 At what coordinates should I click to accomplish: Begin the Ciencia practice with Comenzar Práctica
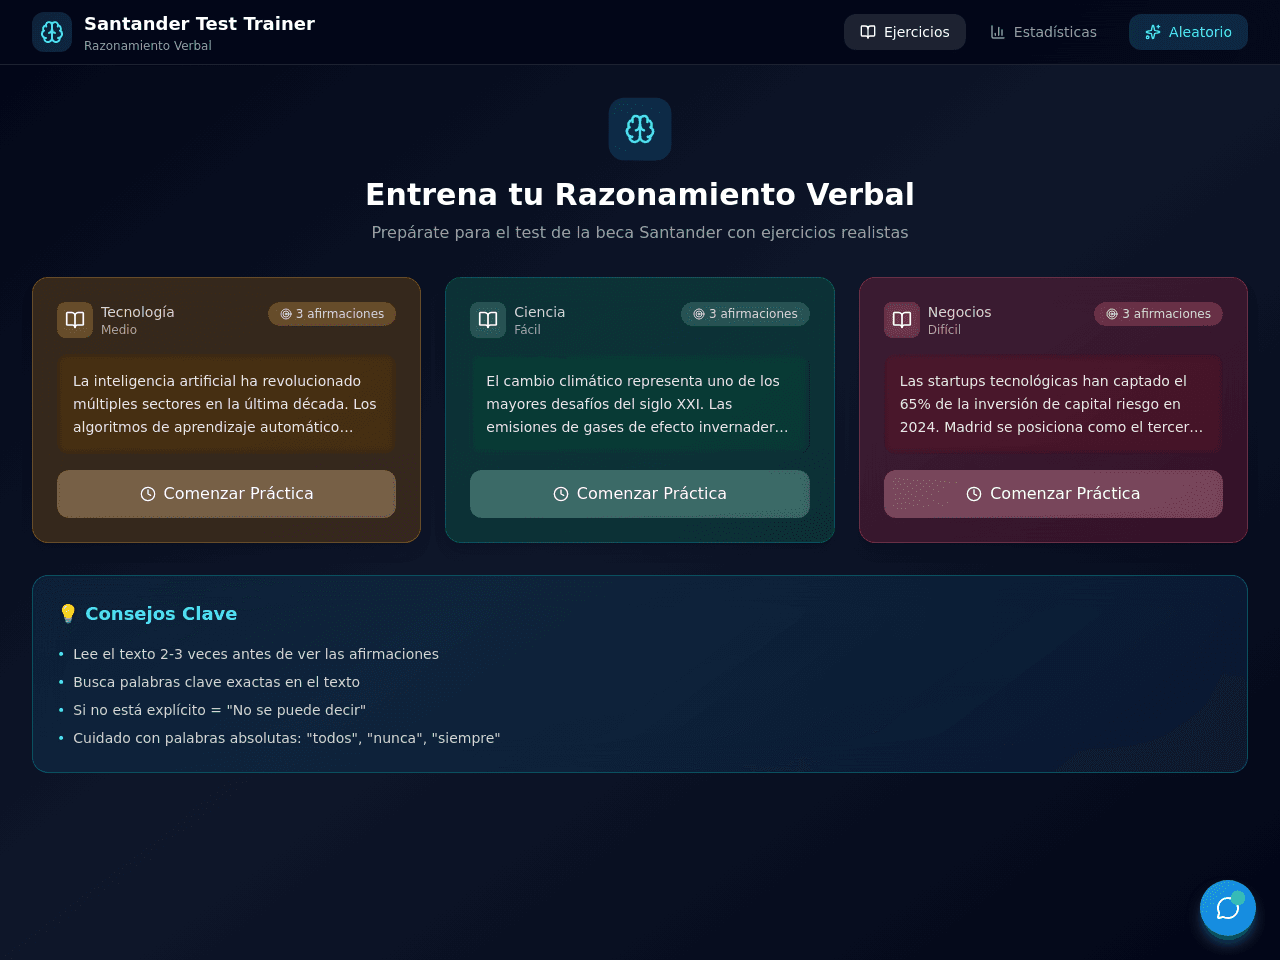(640, 494)
